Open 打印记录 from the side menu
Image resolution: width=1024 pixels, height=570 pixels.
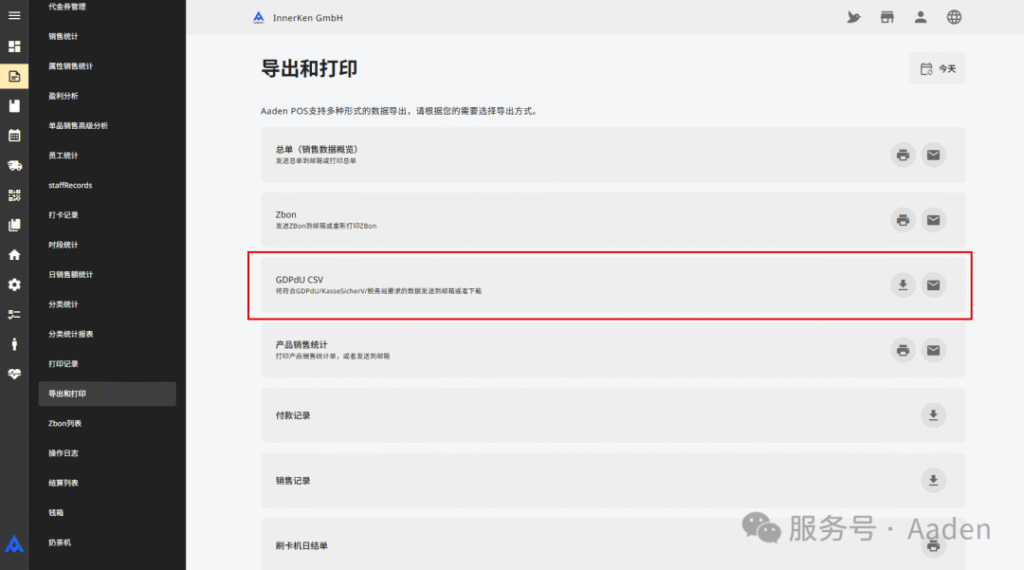click(x=63, y=363)
